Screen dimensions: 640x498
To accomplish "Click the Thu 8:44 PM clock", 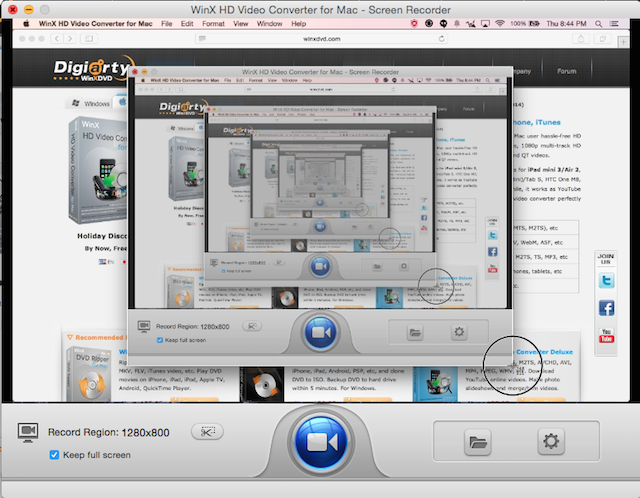I will click(566, 24).
